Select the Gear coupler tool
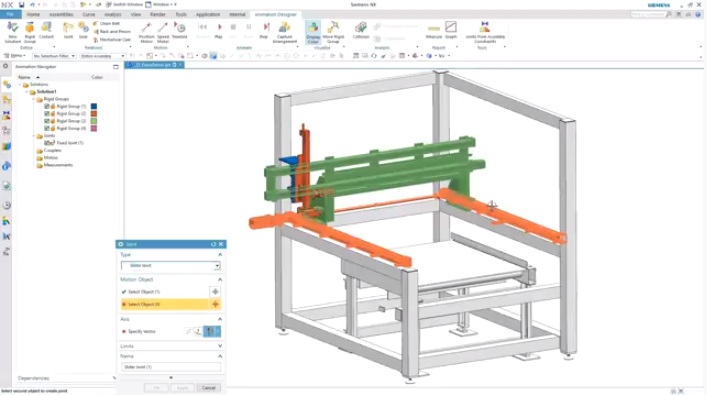The width and height of the screenshot is (707, 395). tap(83, 30)
